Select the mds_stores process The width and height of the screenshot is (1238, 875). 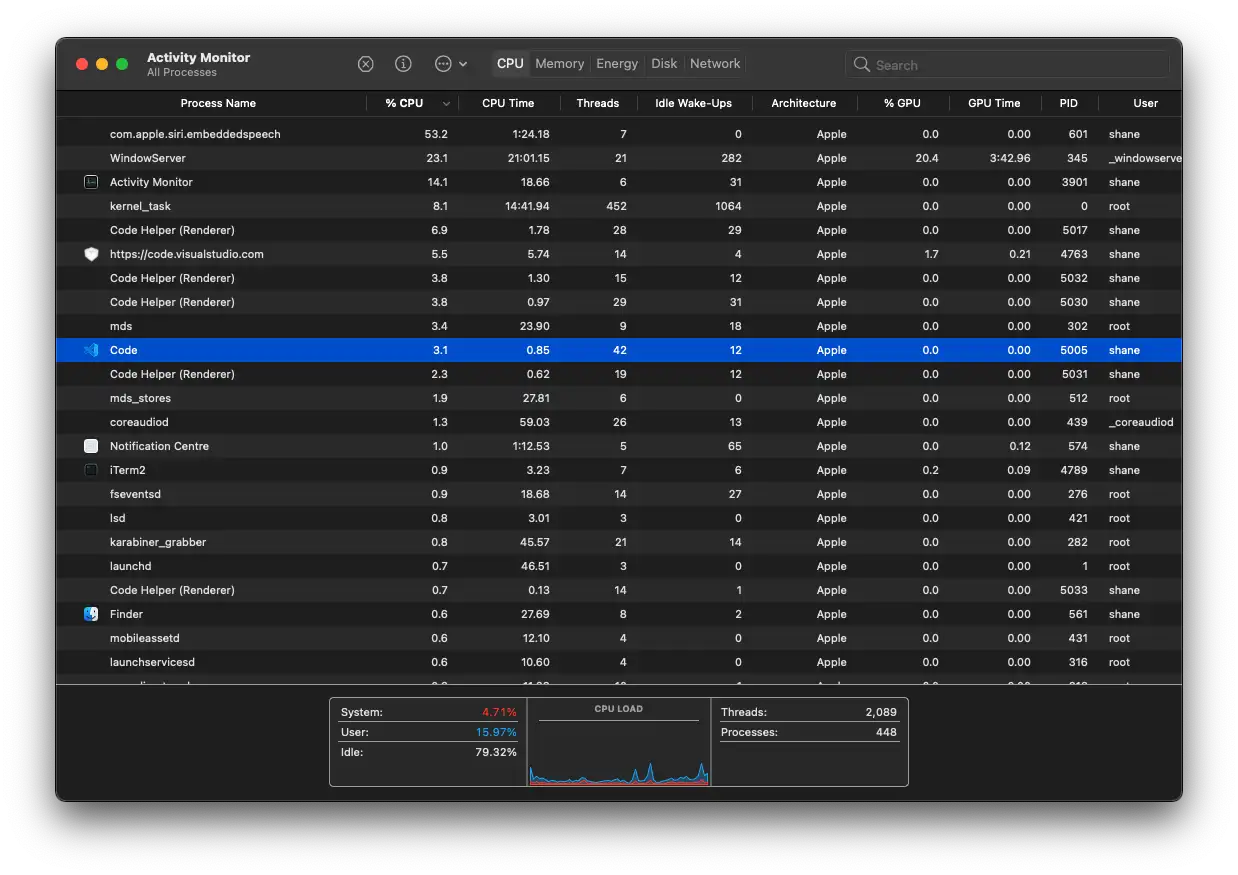(x=619, y=398)
